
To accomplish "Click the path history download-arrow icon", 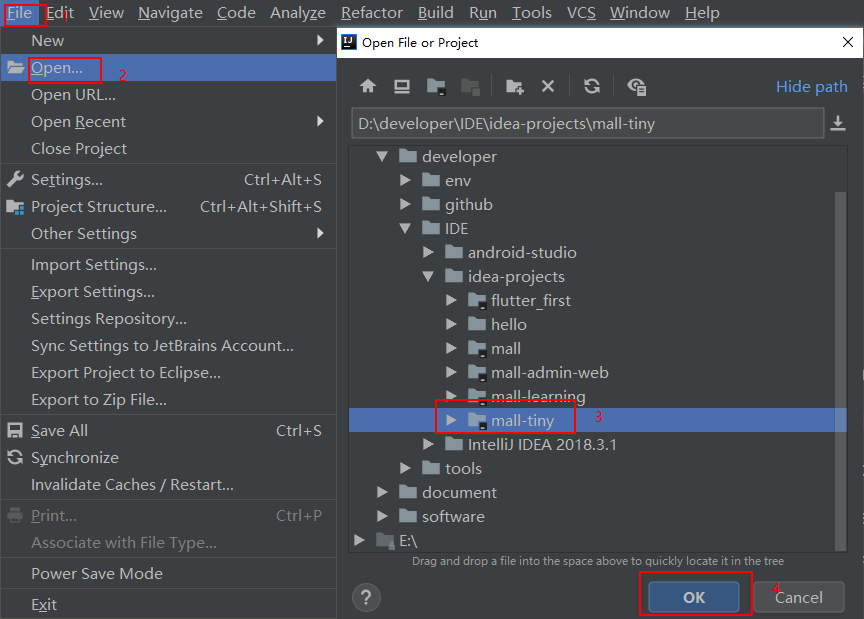I will [x=838, y=123].
